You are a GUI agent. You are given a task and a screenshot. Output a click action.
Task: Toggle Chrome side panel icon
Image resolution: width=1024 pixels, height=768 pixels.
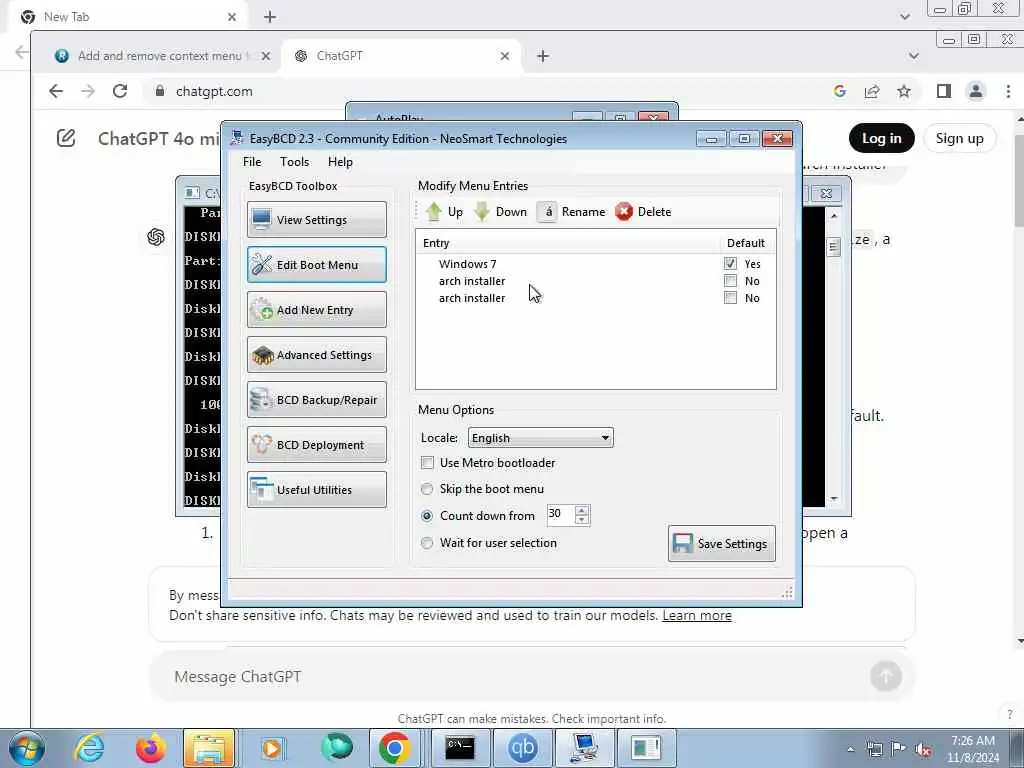(944, 91)
